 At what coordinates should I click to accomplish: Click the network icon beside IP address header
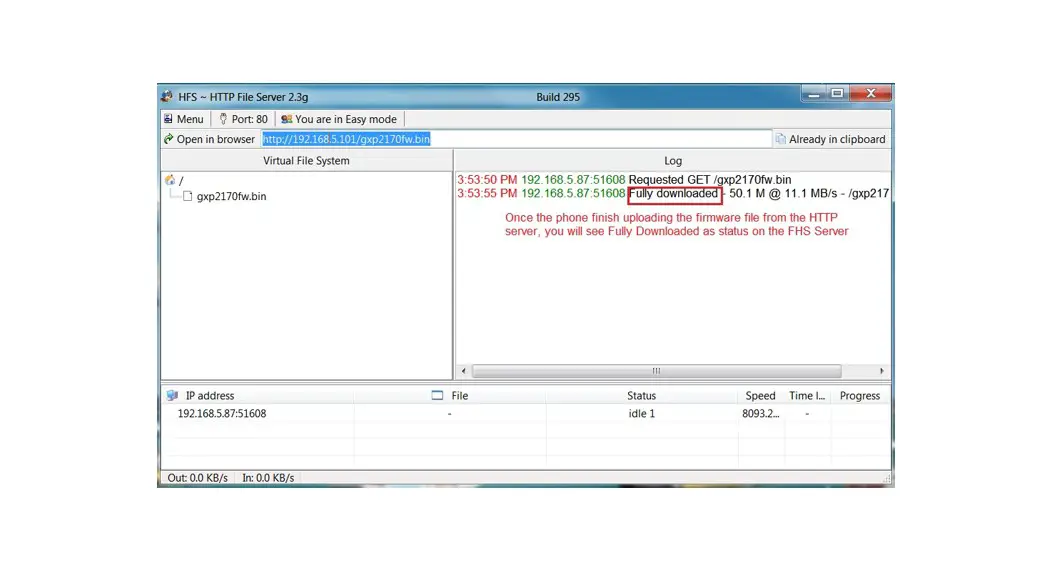pos(172,396)
